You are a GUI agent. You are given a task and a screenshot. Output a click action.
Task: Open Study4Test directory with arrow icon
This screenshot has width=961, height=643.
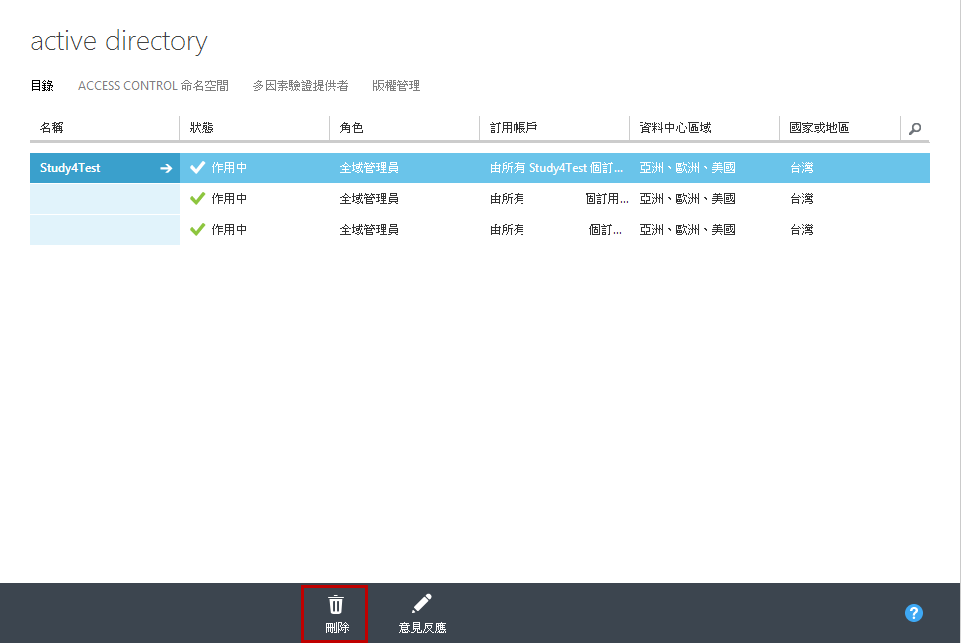point(166,168)
